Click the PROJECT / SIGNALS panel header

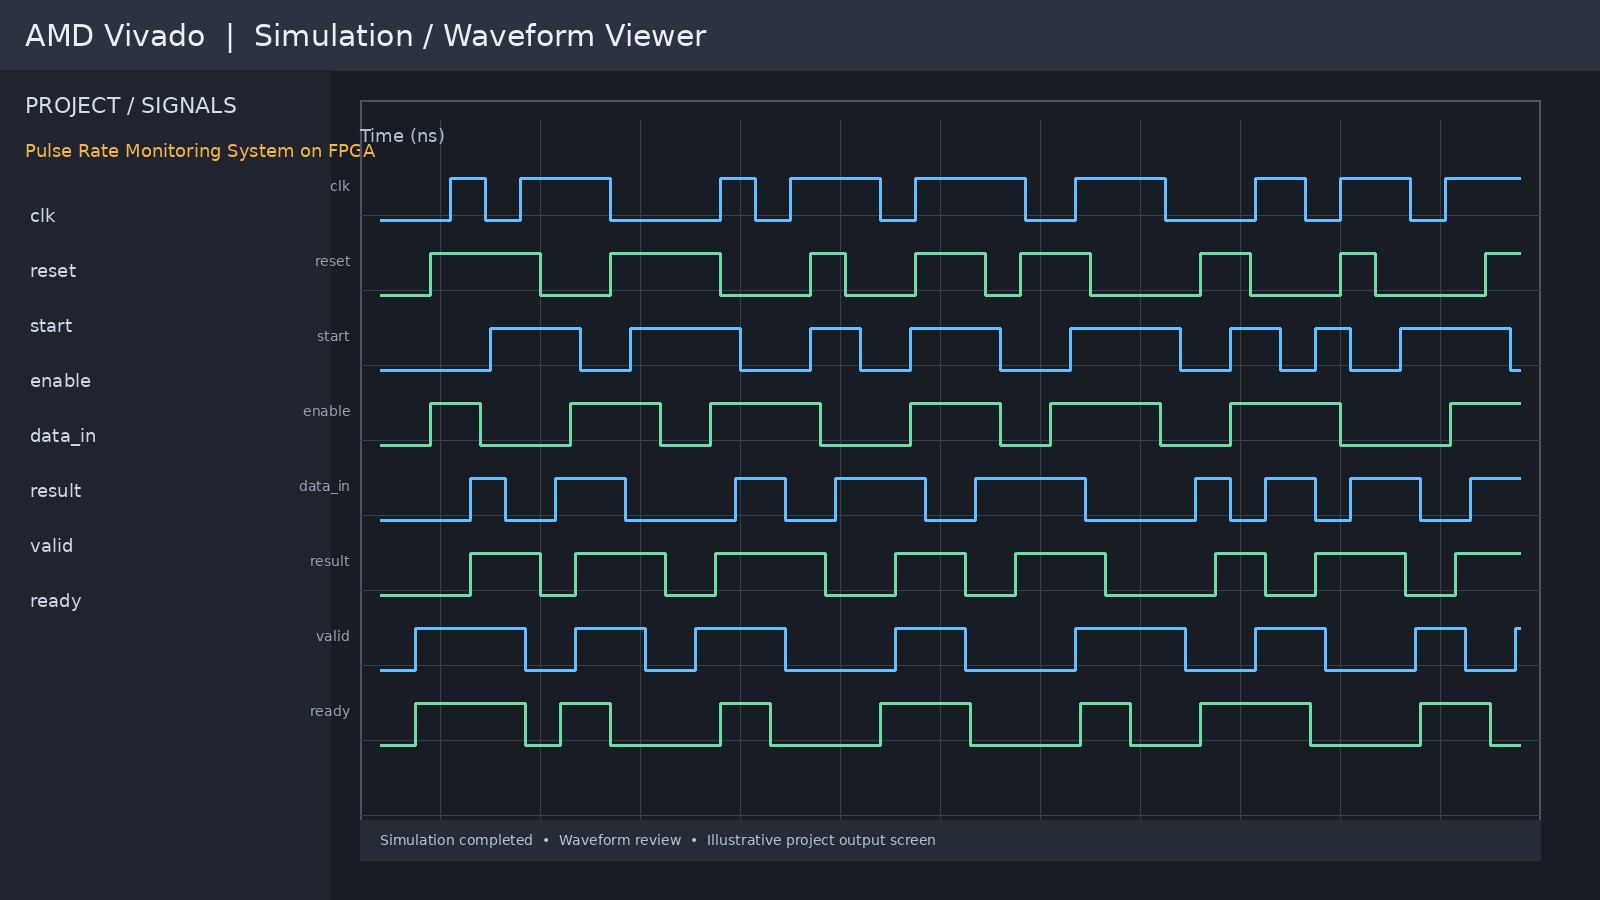point(131,106)
